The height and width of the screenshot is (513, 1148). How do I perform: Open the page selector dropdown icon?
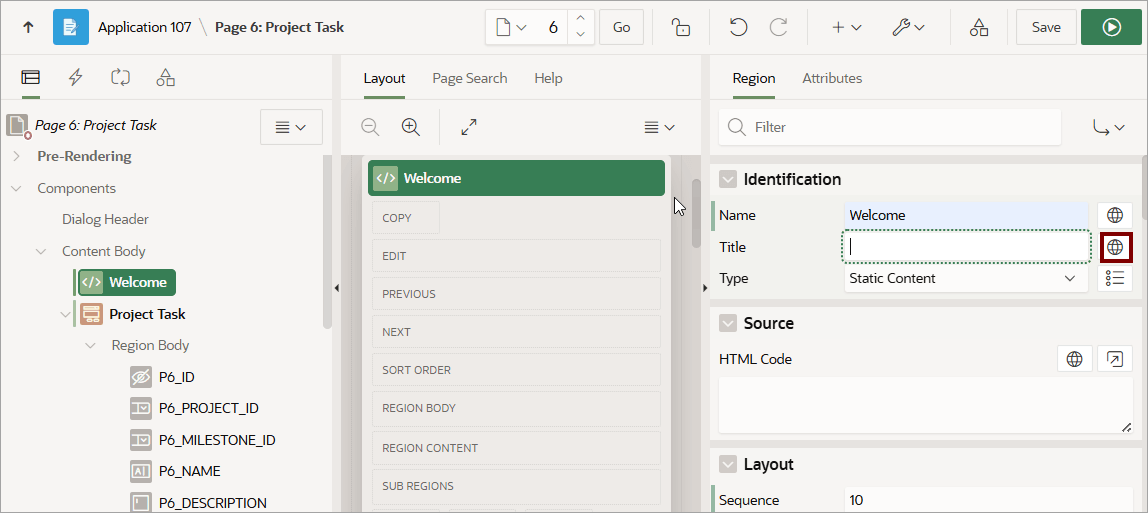click(512, 27)
